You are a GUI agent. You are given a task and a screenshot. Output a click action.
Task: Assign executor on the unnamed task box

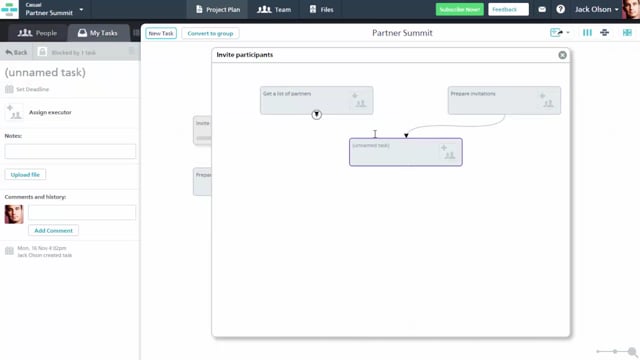click(x=448, y=152)
